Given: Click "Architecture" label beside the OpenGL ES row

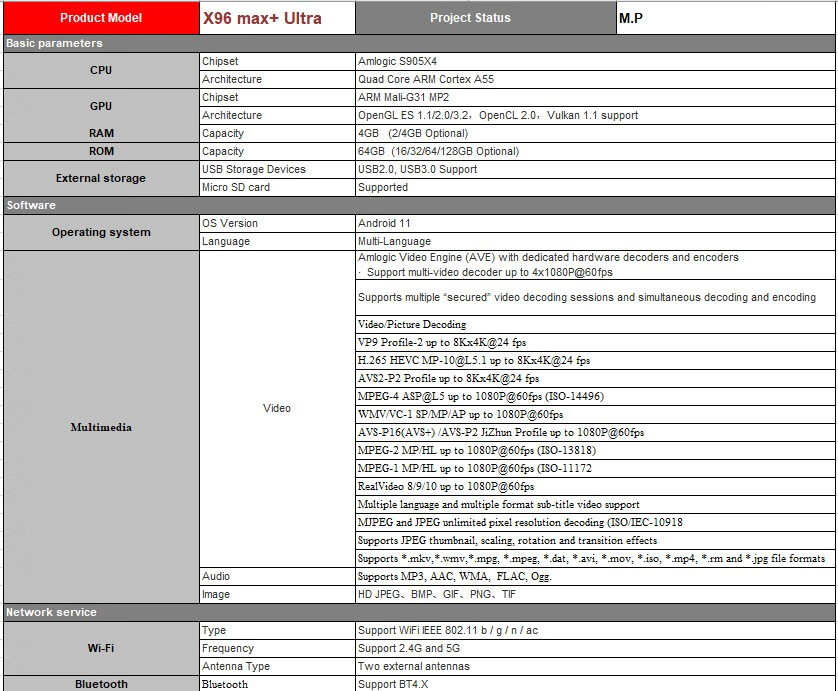Looking at the screenshot, I should click(x=277, y=115).
